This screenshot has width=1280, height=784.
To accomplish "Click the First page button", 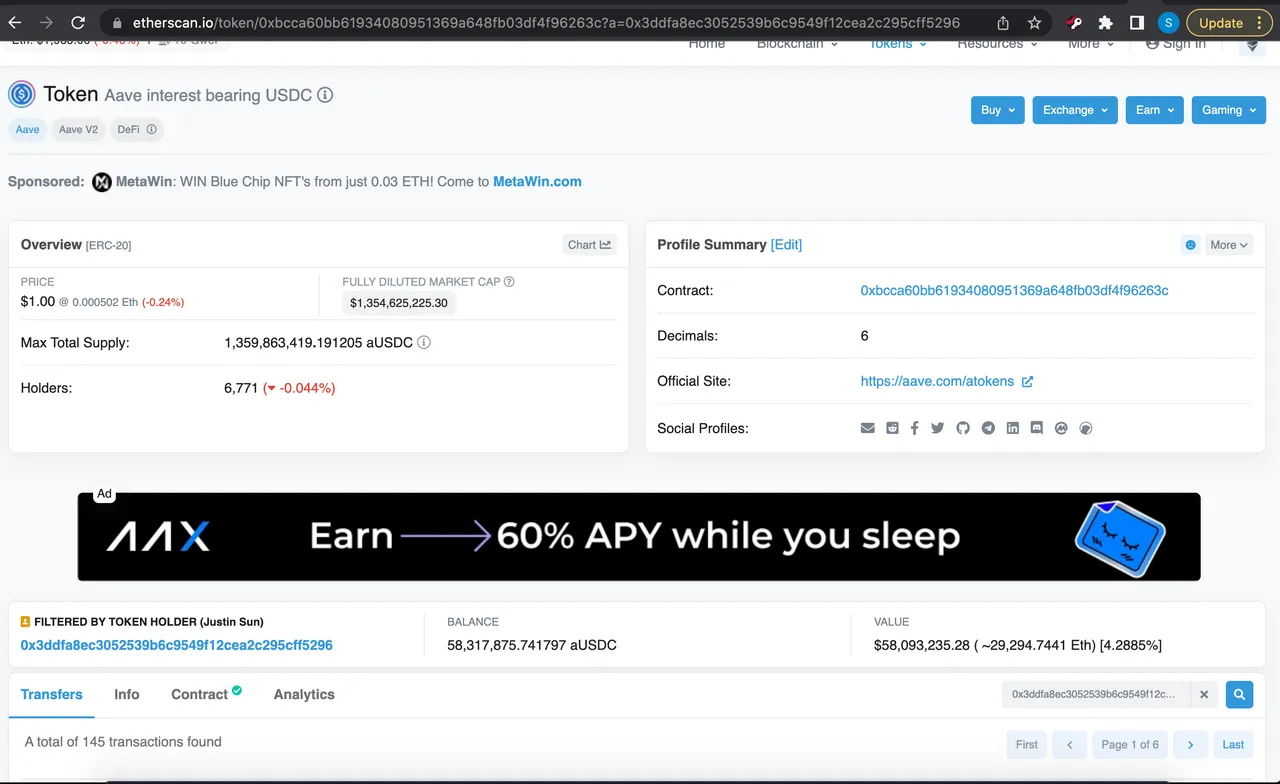I will coord(1027,744).
